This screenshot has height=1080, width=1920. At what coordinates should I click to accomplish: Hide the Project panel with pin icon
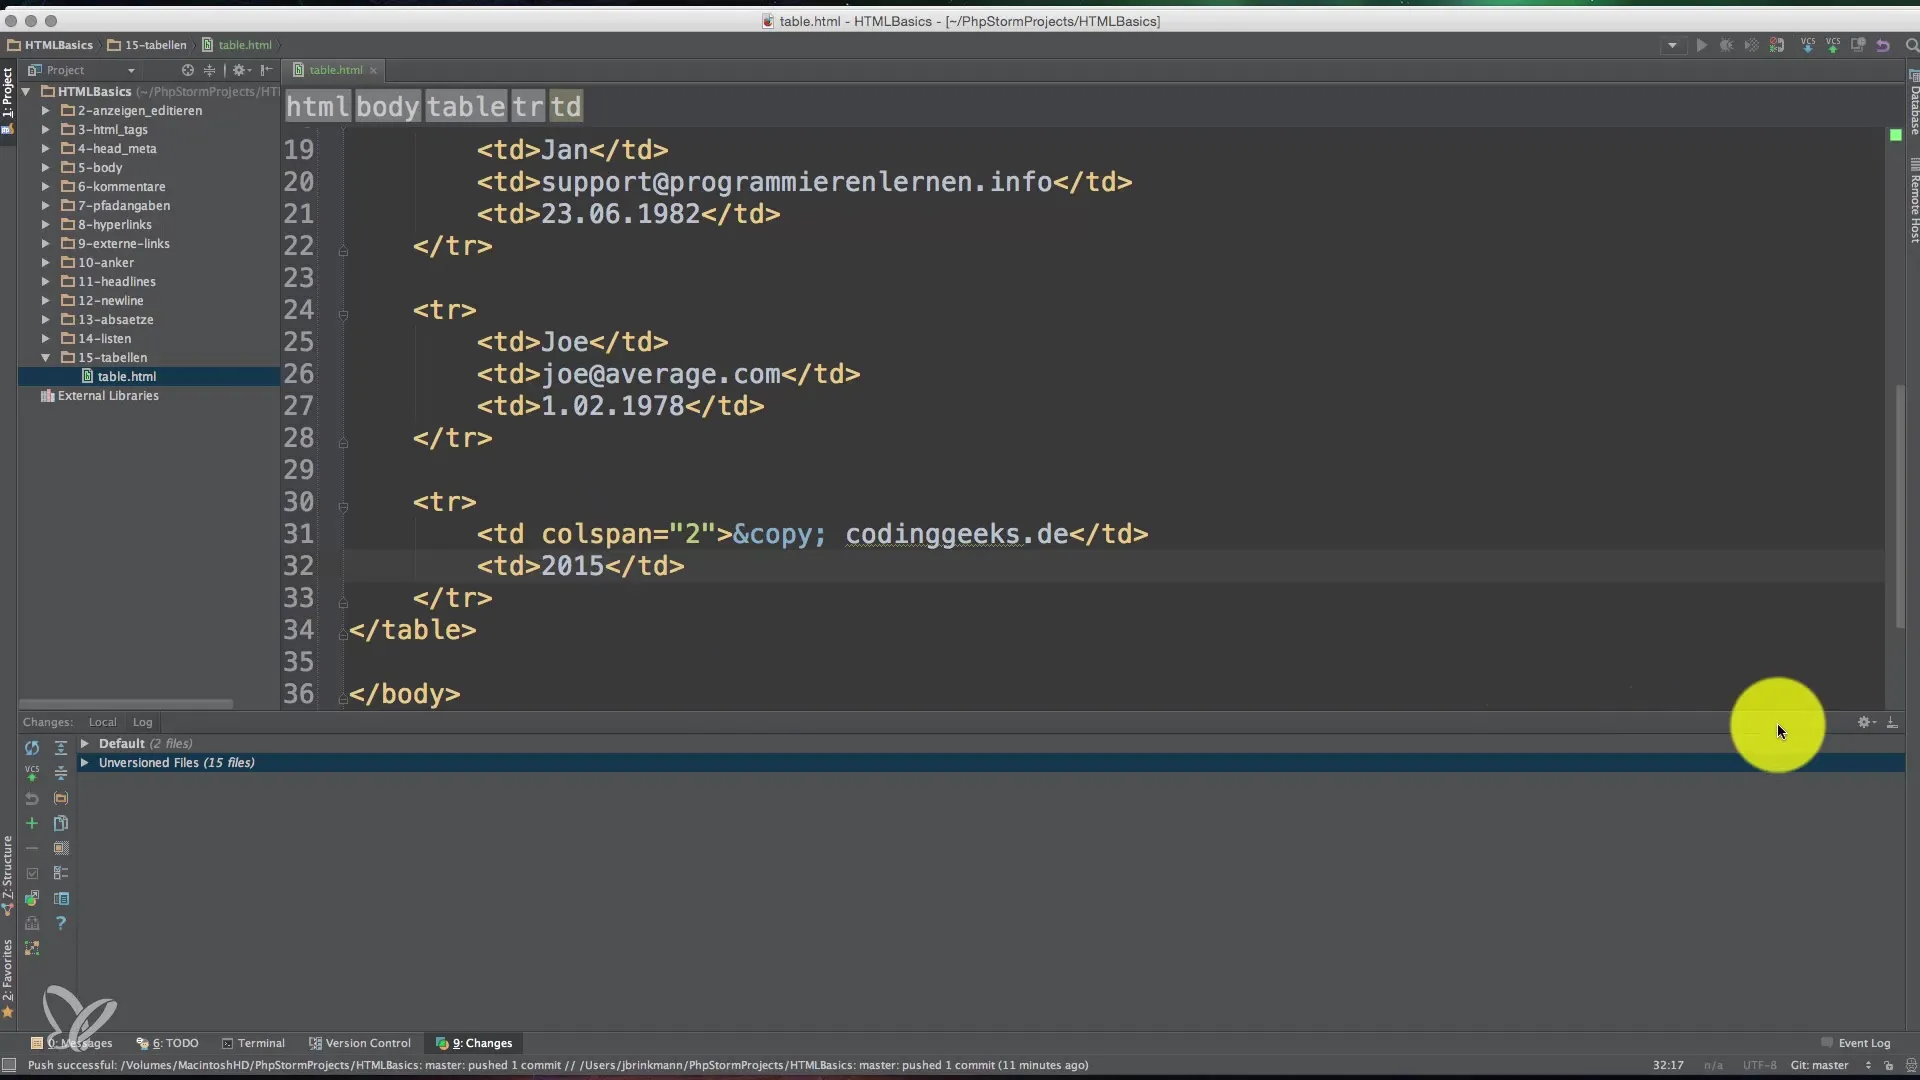(x=266, y=70)
